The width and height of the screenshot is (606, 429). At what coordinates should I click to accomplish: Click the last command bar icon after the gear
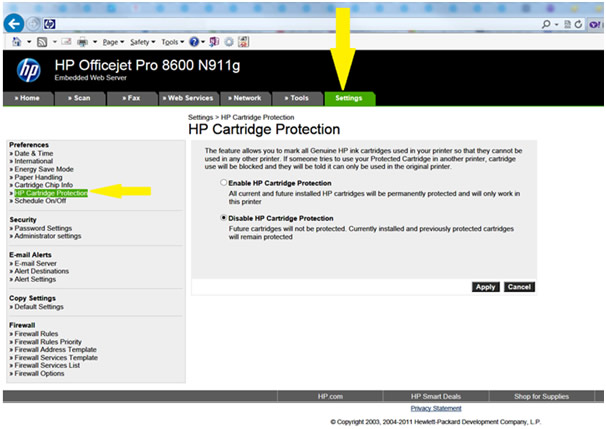[x=243, y=42]
